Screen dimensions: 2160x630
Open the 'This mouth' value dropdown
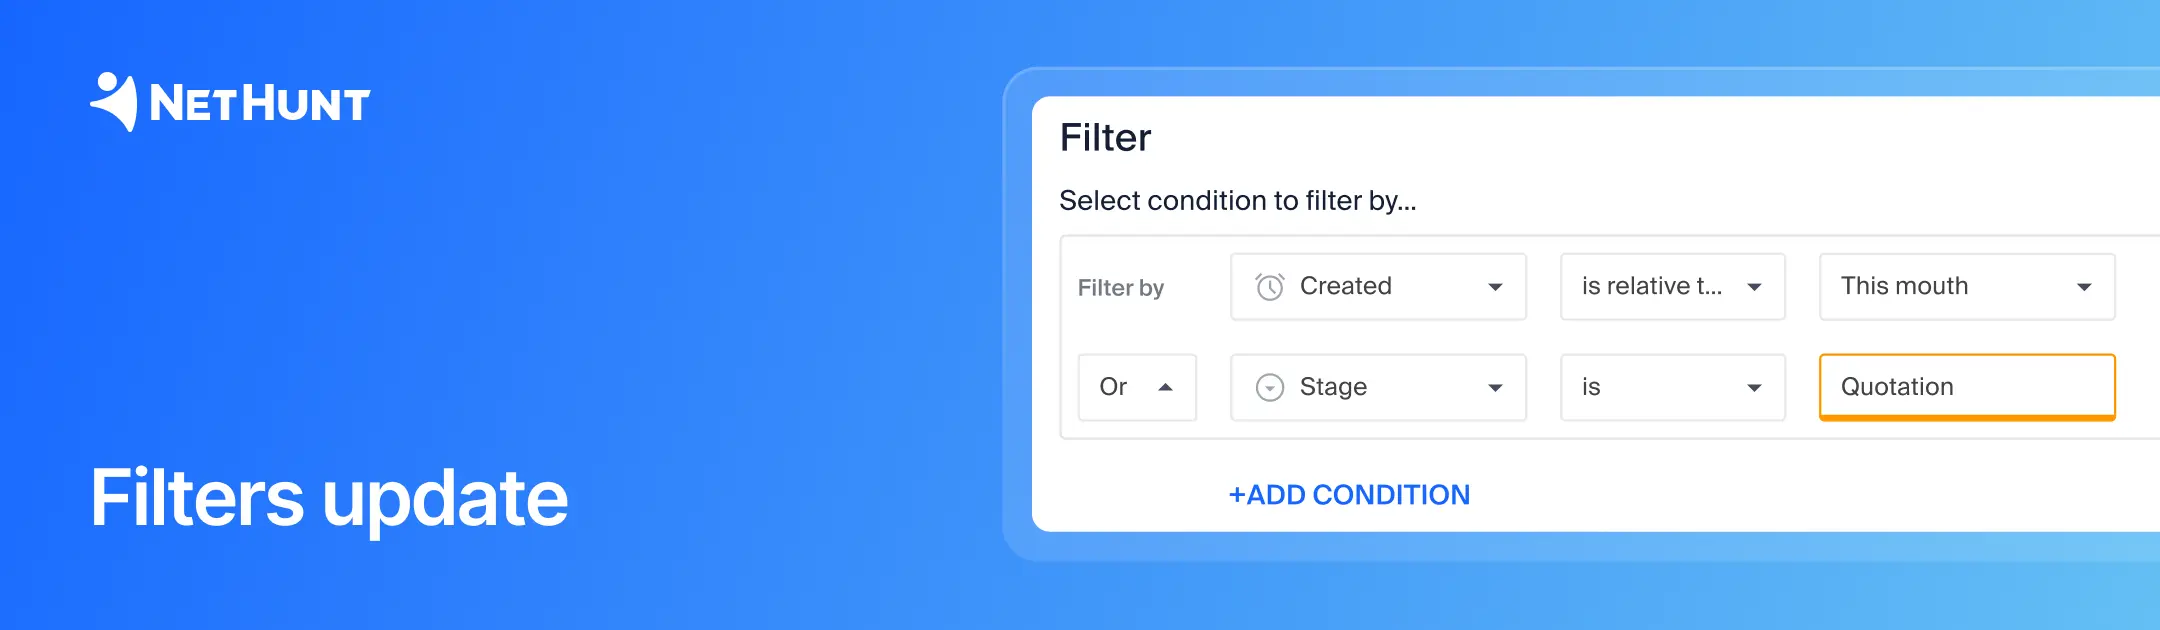(x=1966, y=287)
